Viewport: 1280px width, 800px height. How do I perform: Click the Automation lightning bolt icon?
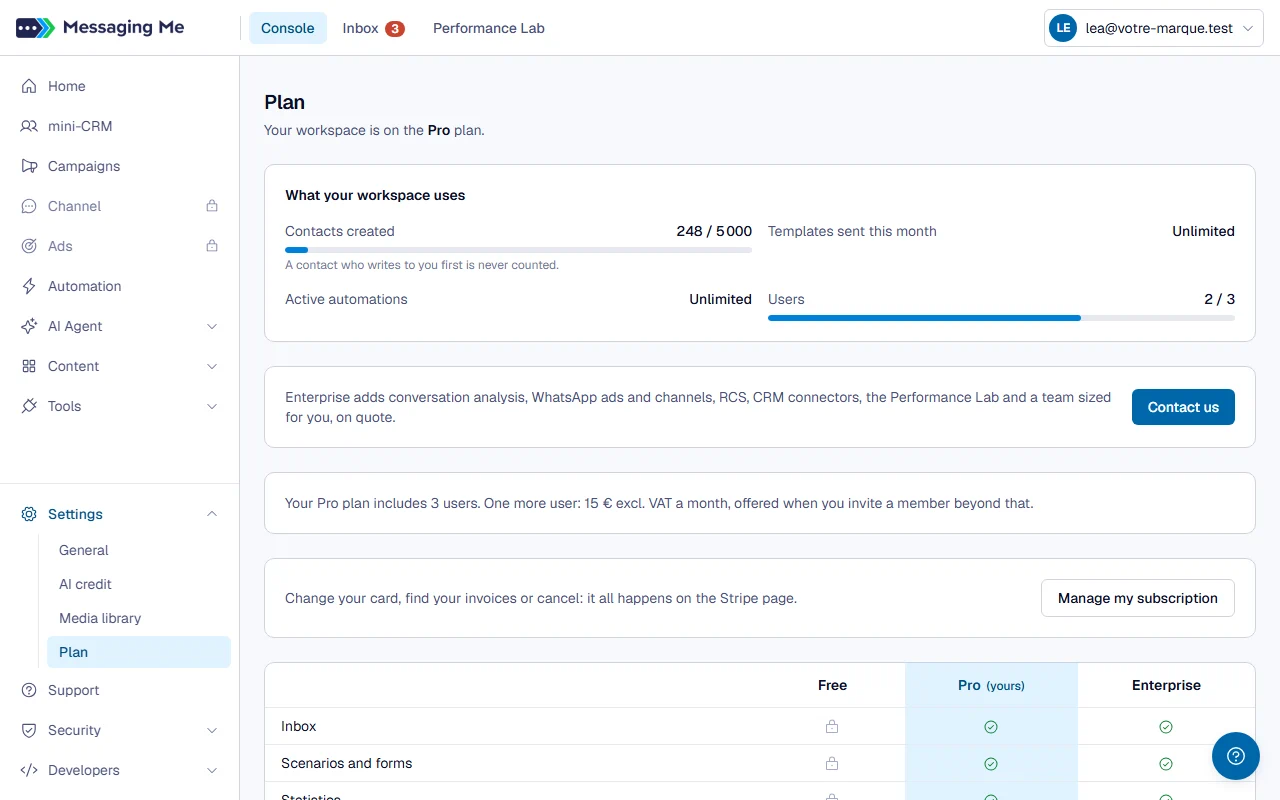29,286
